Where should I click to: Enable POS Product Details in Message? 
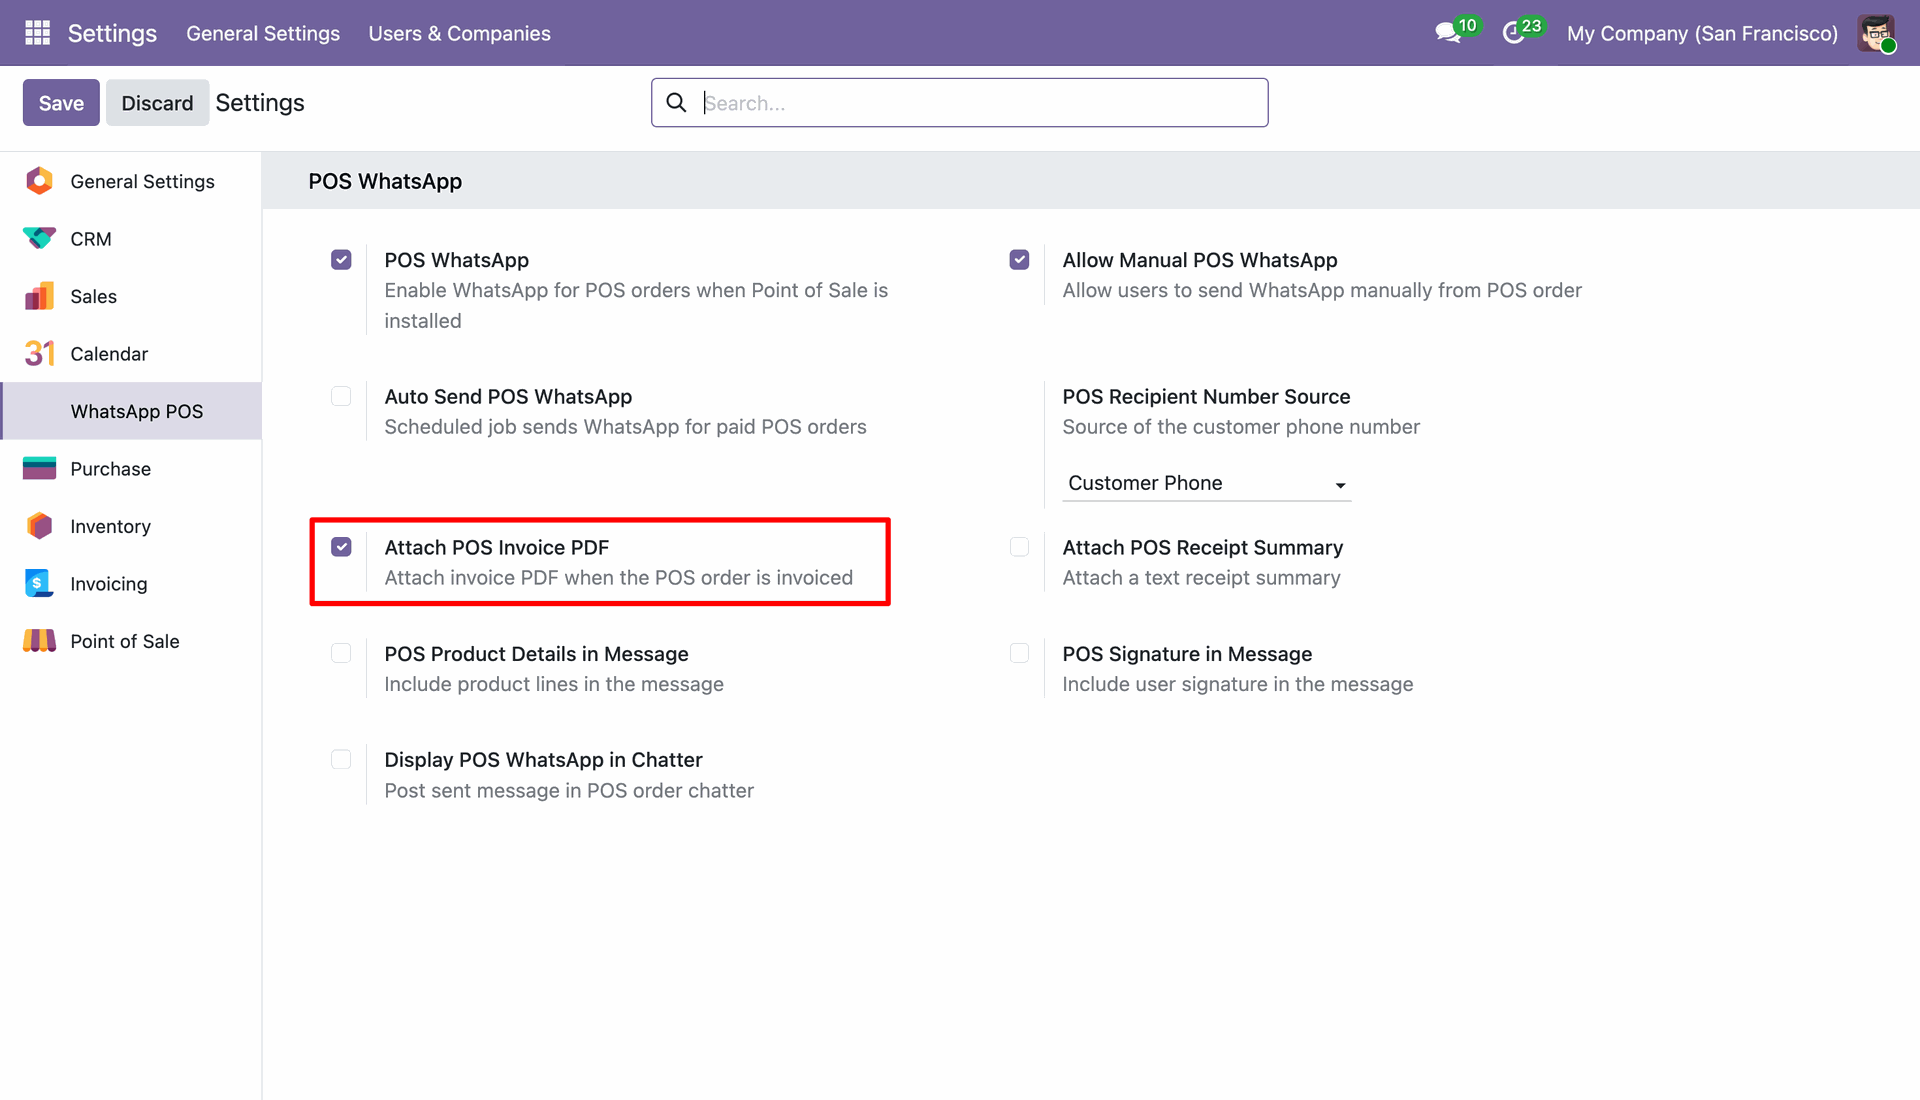coord(341,653)
